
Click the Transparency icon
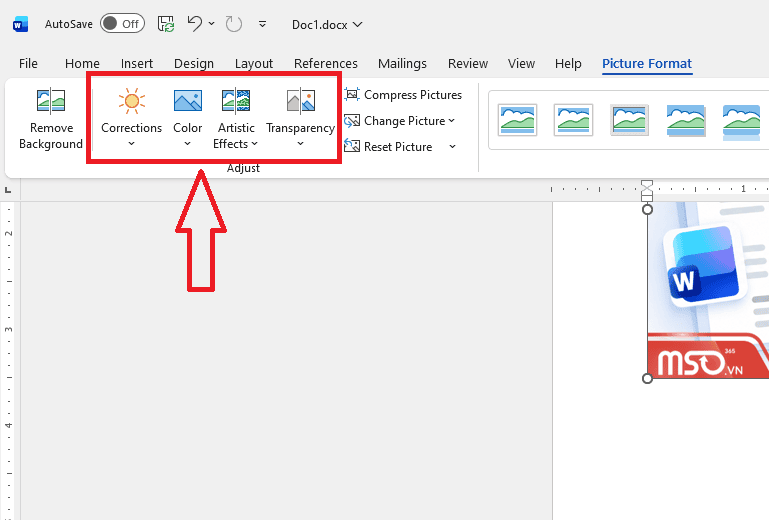click(x=301, y=101)
